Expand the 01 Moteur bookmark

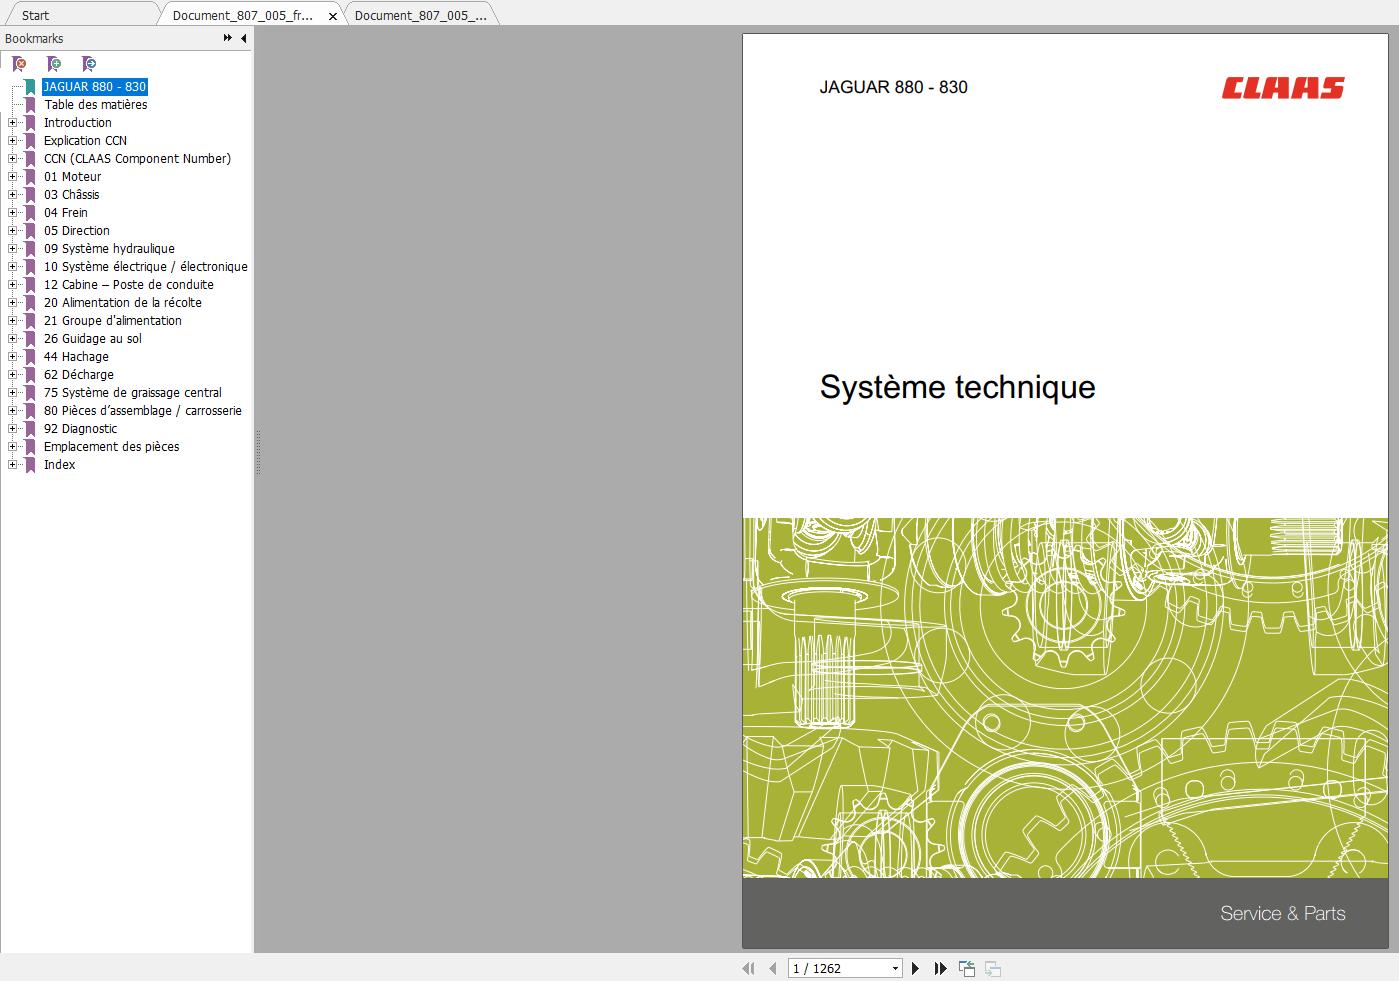[x=13, y=177]
